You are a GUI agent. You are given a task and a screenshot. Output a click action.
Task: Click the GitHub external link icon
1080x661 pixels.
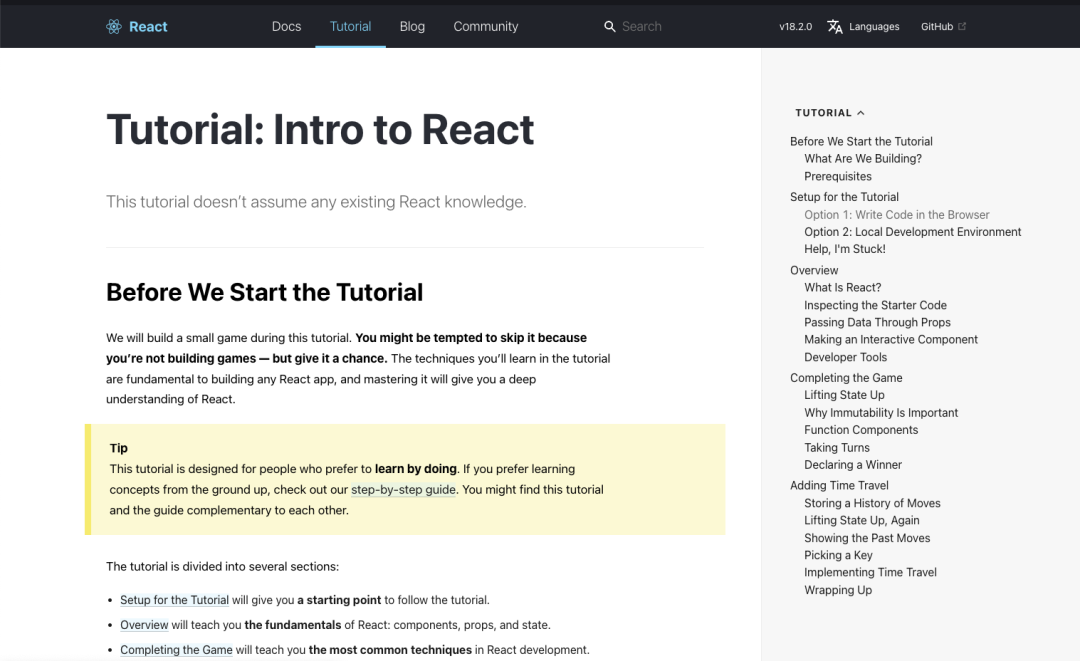[962, 26]
